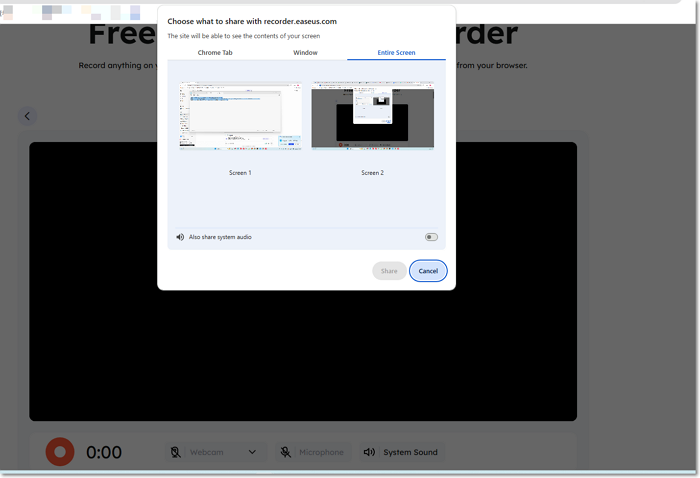The height and width of the screenshot is (478, 700).
Task: Go back using the left chevron button
Action: coord(27,116)
